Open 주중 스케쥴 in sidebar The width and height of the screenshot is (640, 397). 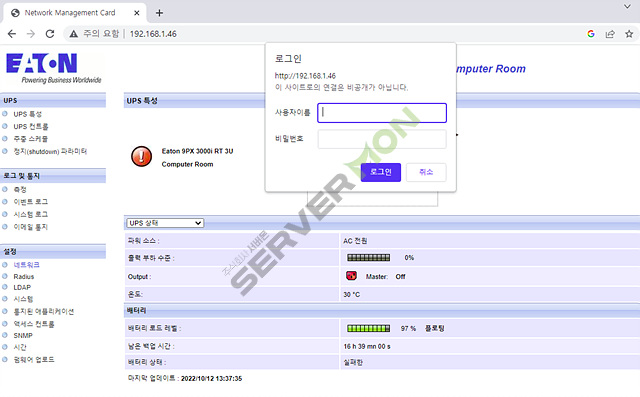coord(31,139)
